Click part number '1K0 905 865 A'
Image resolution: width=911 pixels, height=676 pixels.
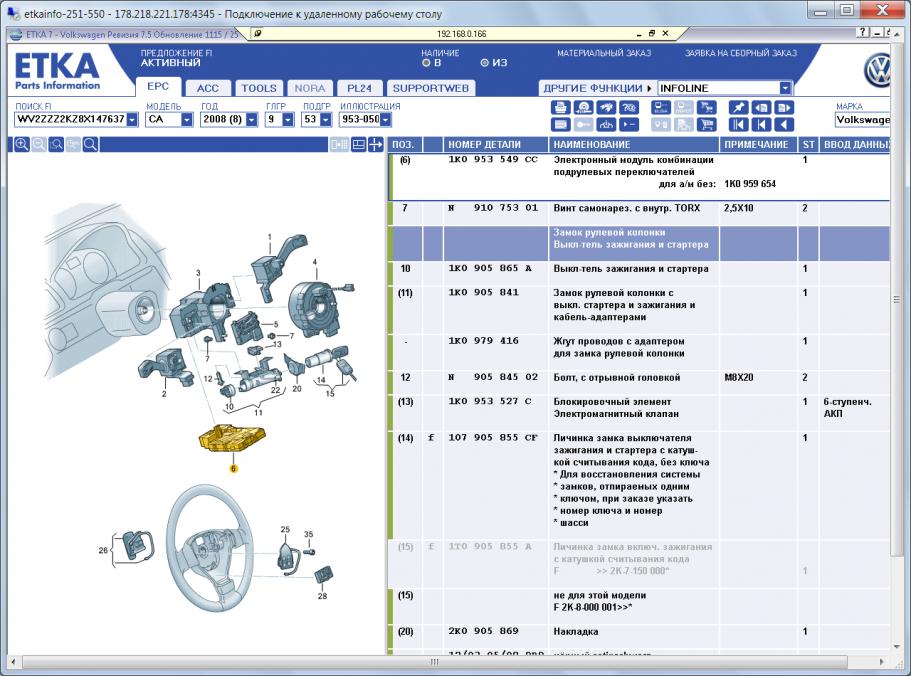pyautogui.click(x=490, y=268)
